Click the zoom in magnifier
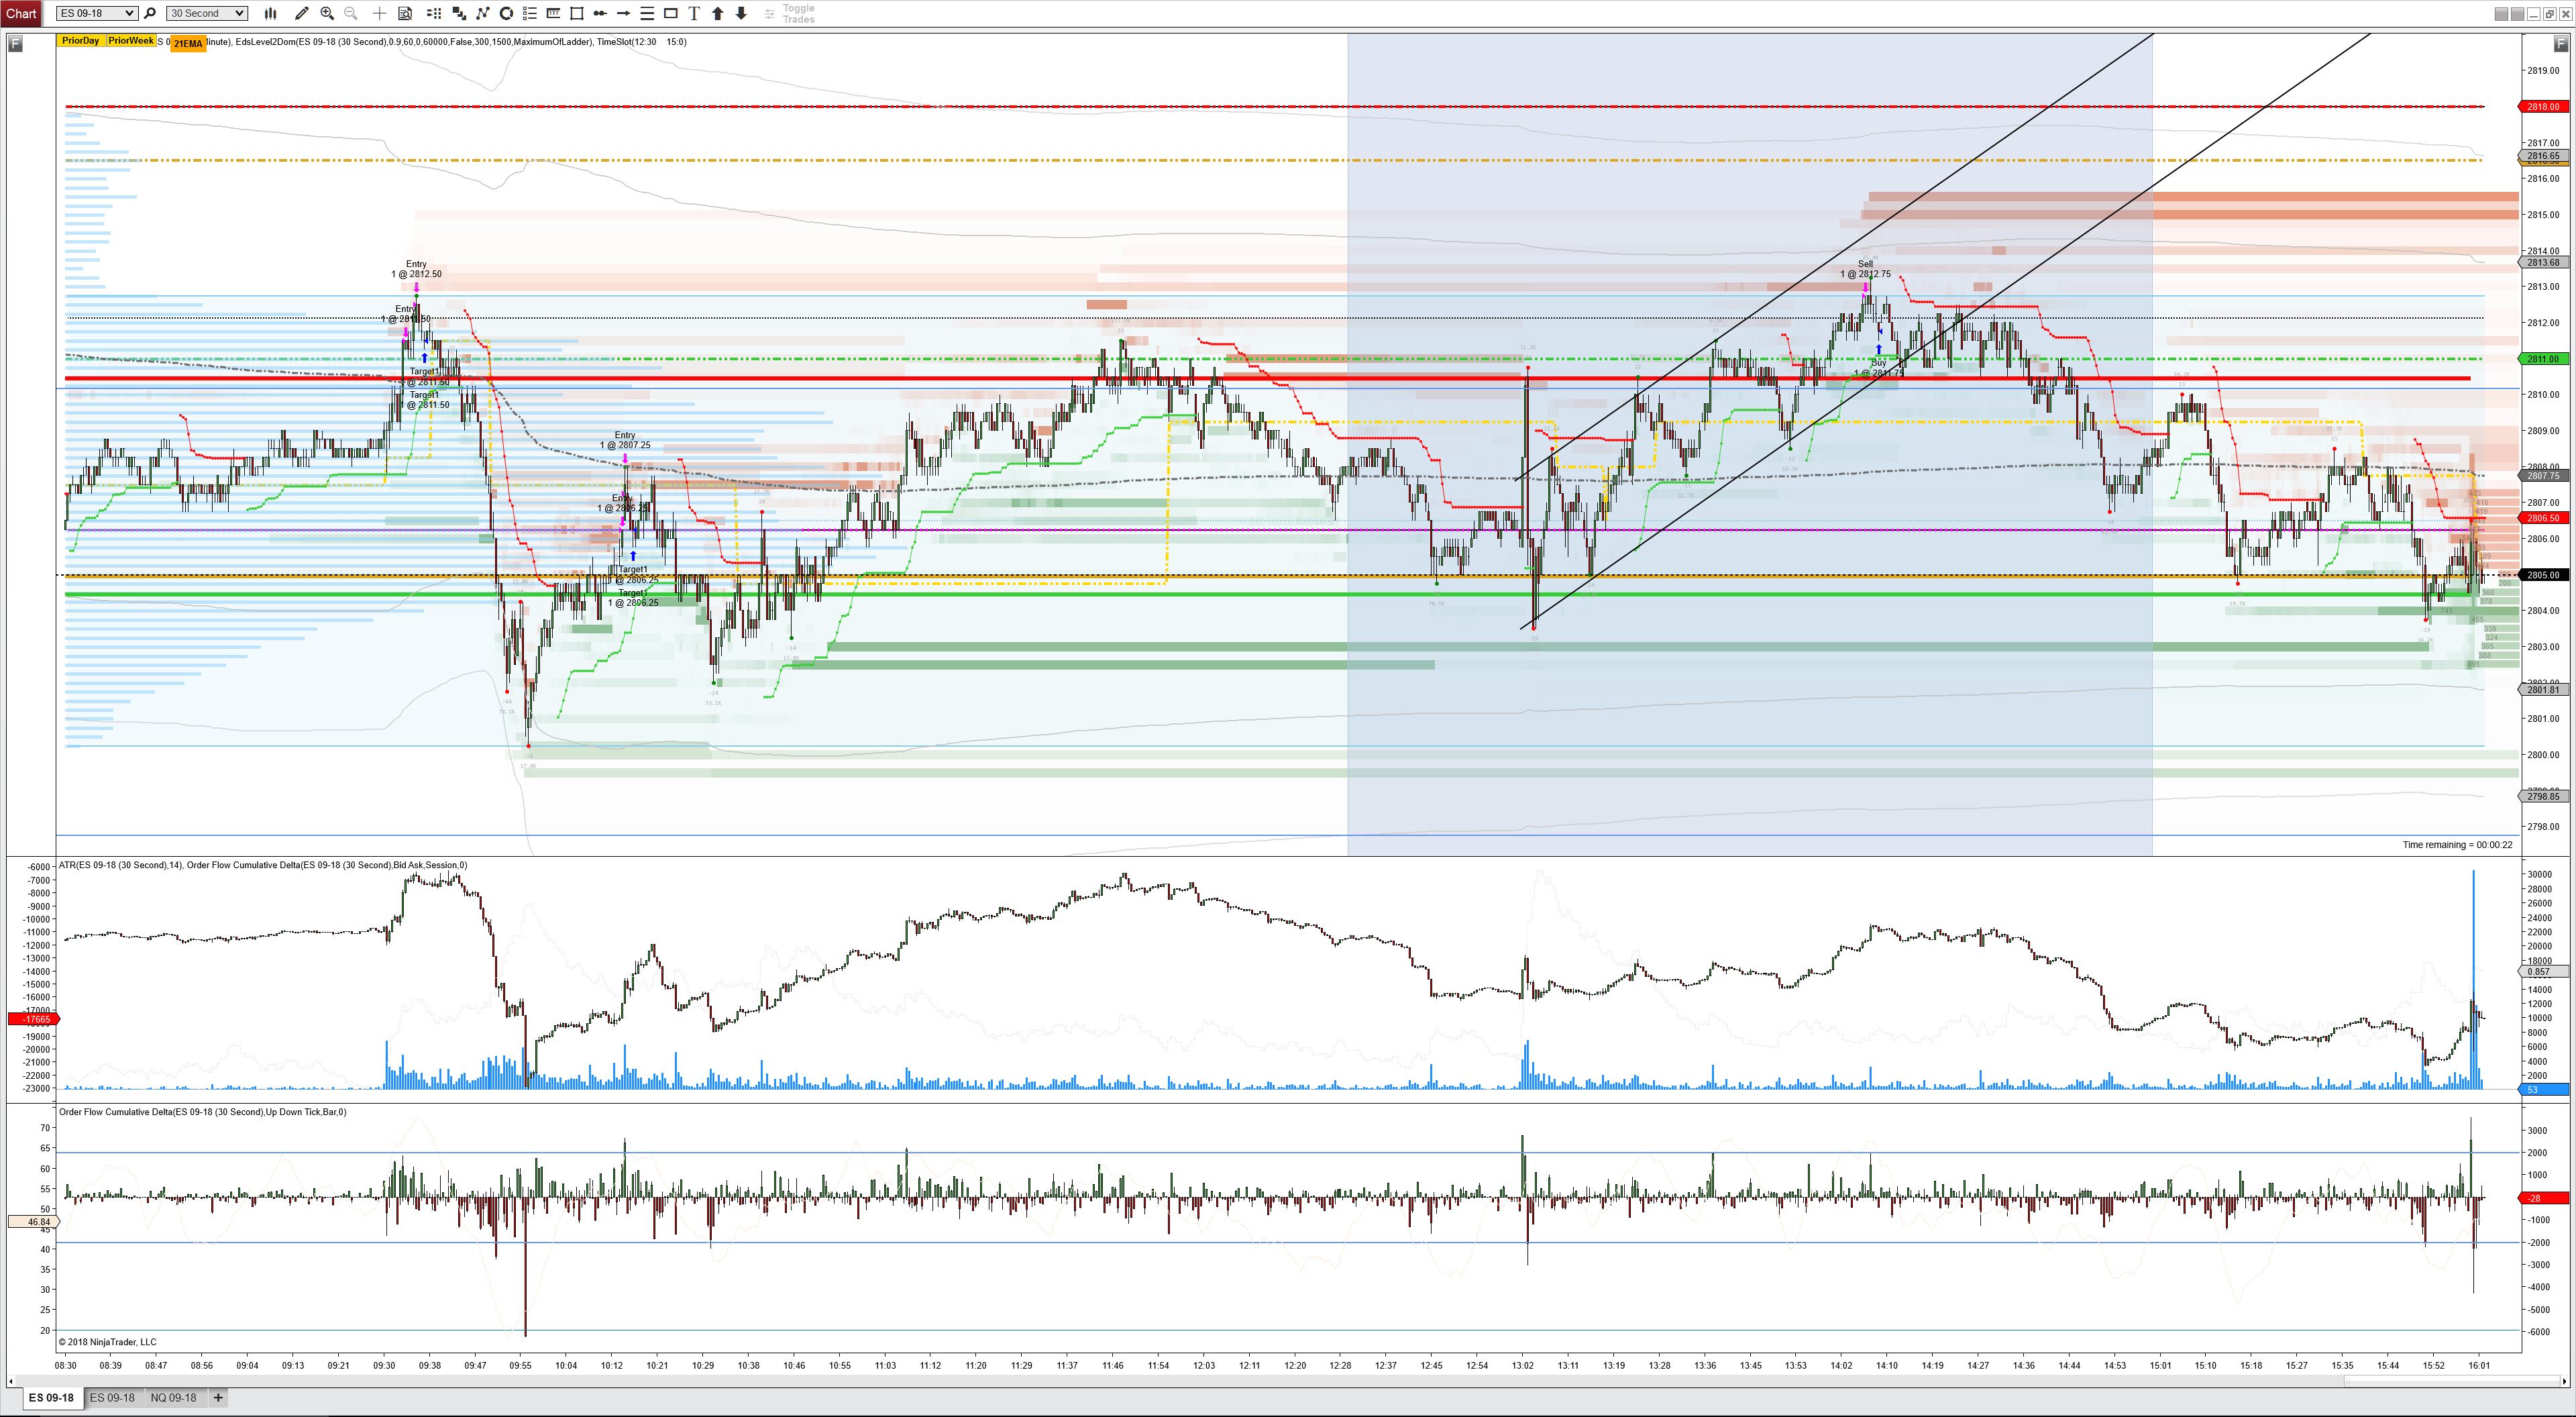Screen dimensions: 2576x1417 pyautogui.click(x=327, y=13)
